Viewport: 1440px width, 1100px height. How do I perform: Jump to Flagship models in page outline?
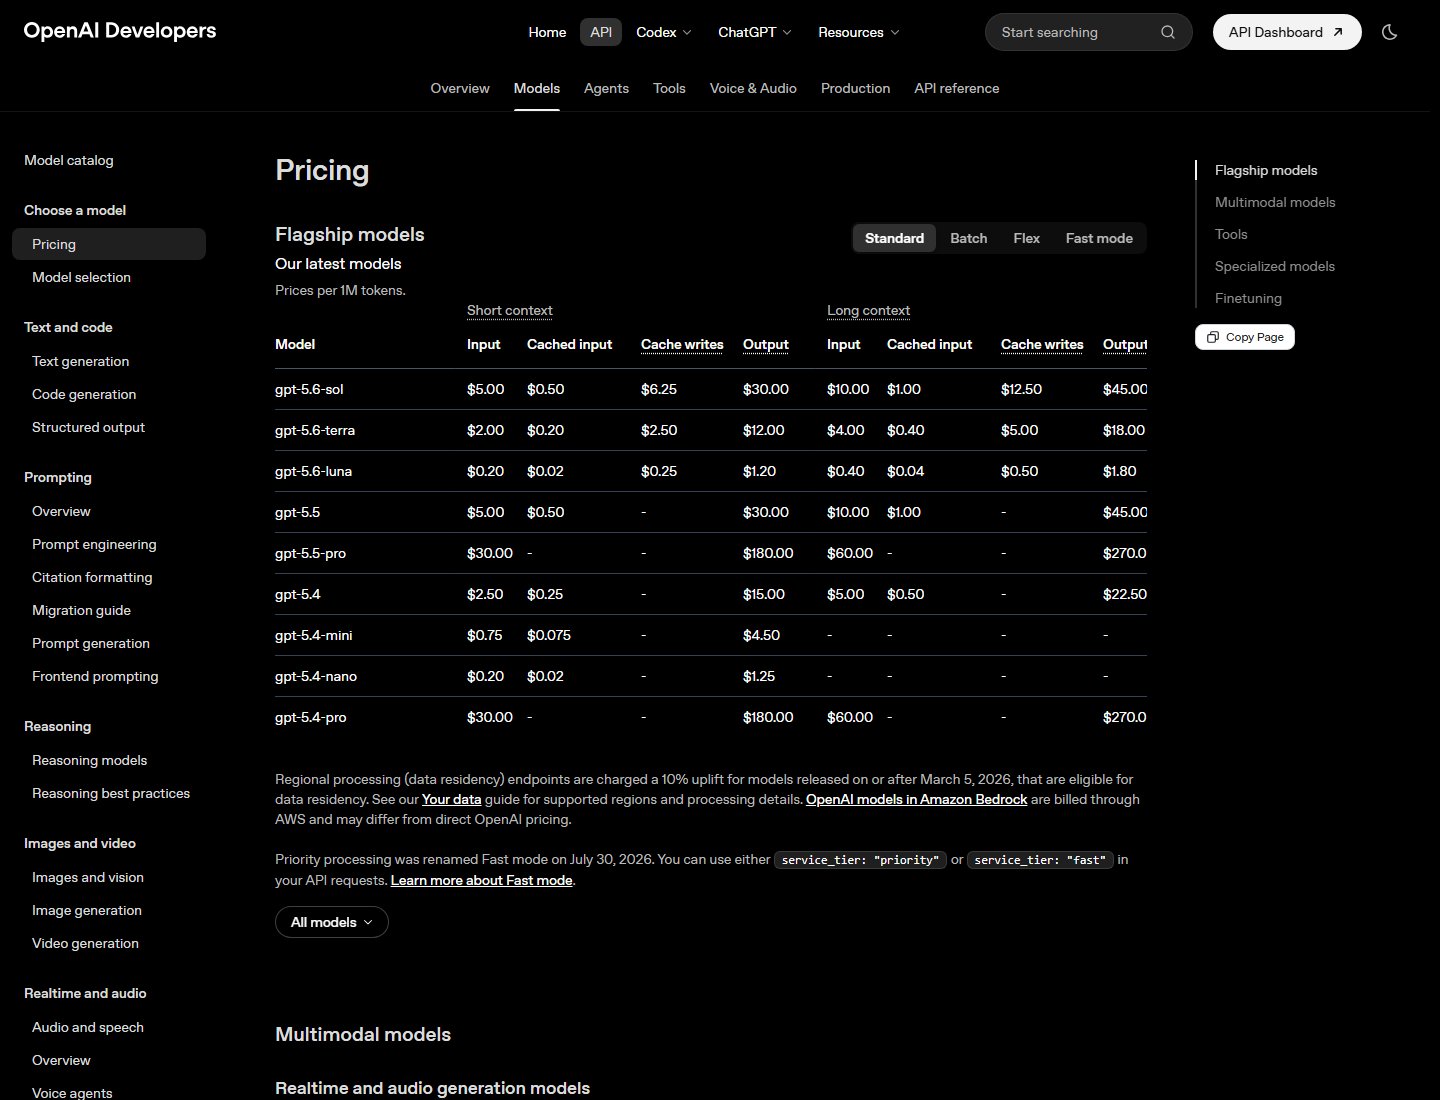click(1266, 170)
